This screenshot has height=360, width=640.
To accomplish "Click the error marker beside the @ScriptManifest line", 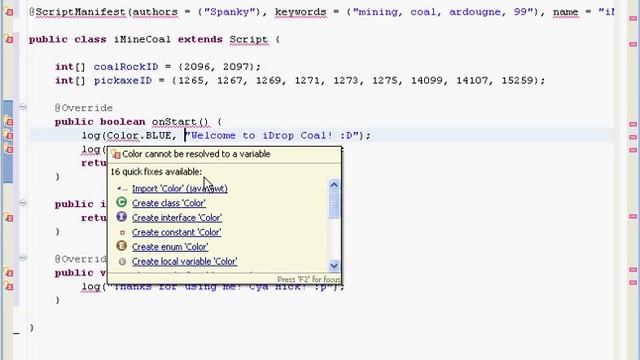I will pyautogui.click(x=9, y=12).
